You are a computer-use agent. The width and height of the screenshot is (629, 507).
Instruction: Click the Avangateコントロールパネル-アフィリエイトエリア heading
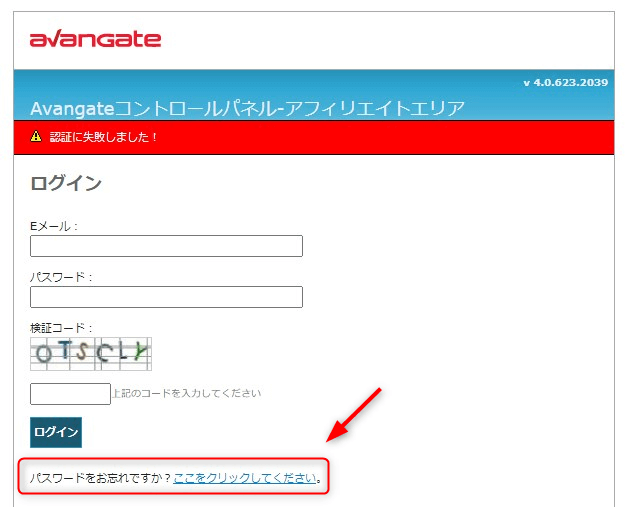coord(248,108)
